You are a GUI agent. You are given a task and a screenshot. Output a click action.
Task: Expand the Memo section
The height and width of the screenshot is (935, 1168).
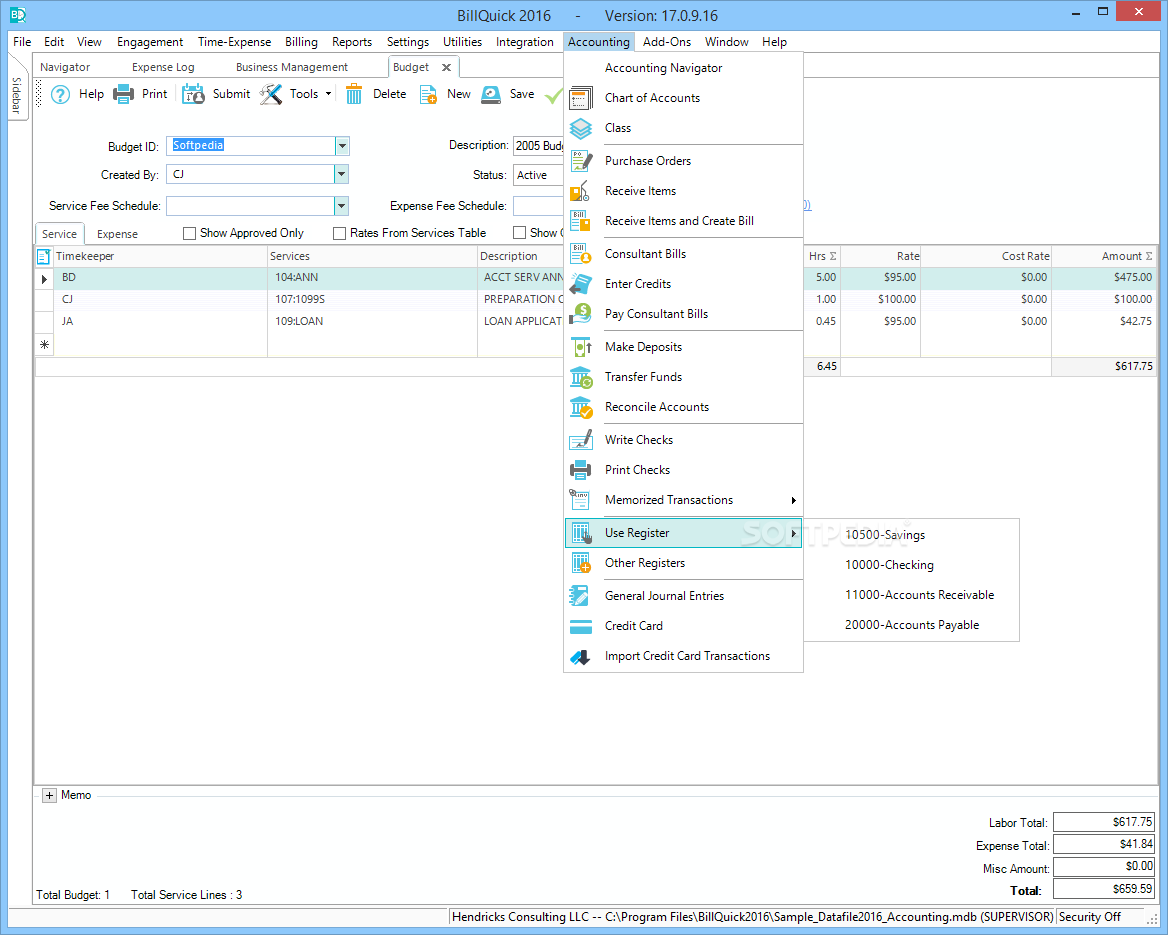[x=49, y=796]
